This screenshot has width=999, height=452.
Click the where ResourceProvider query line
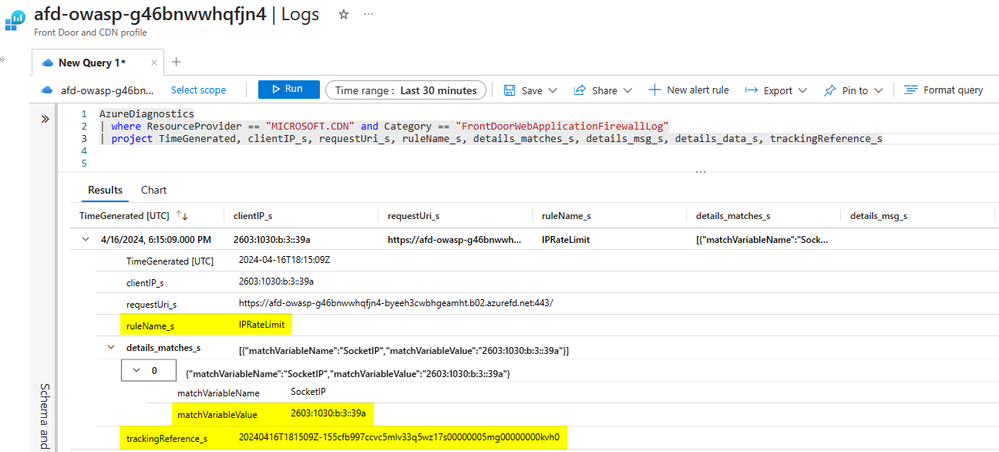coord(382,126)
